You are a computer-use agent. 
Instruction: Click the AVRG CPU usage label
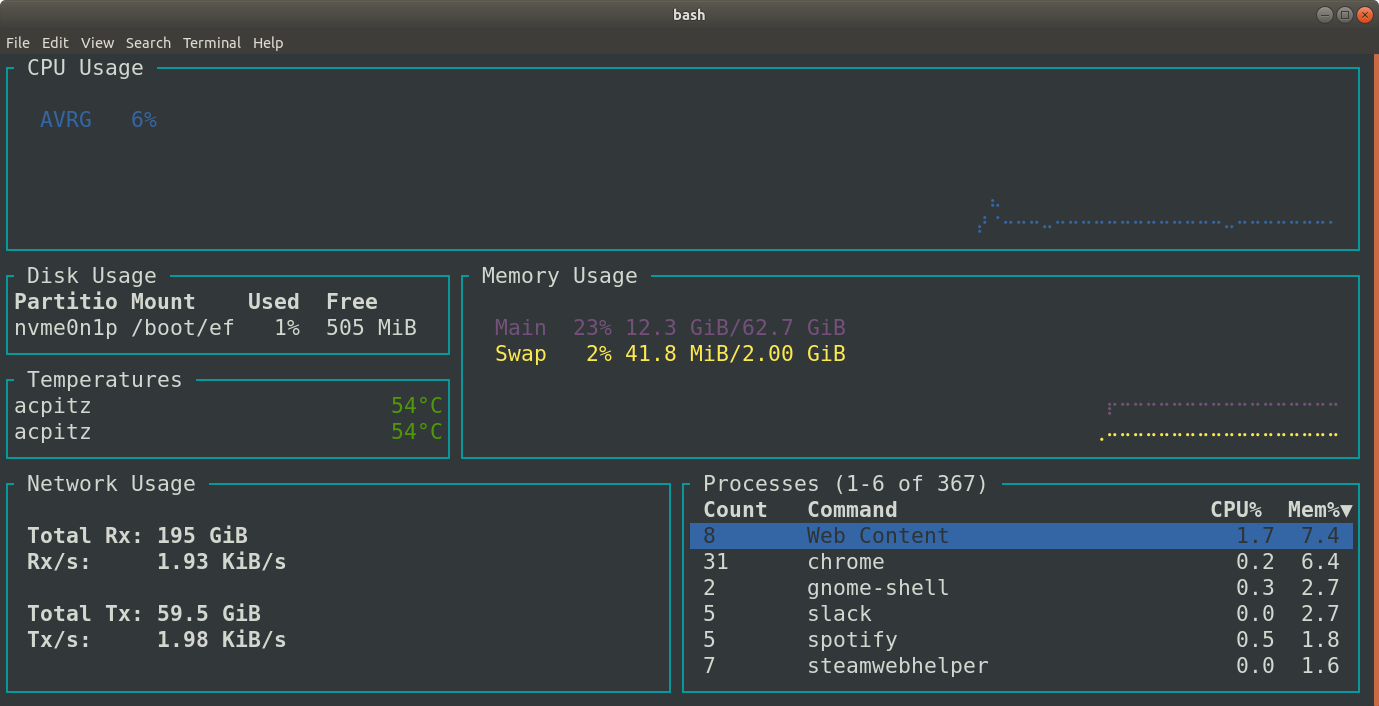tap(66, 119)
